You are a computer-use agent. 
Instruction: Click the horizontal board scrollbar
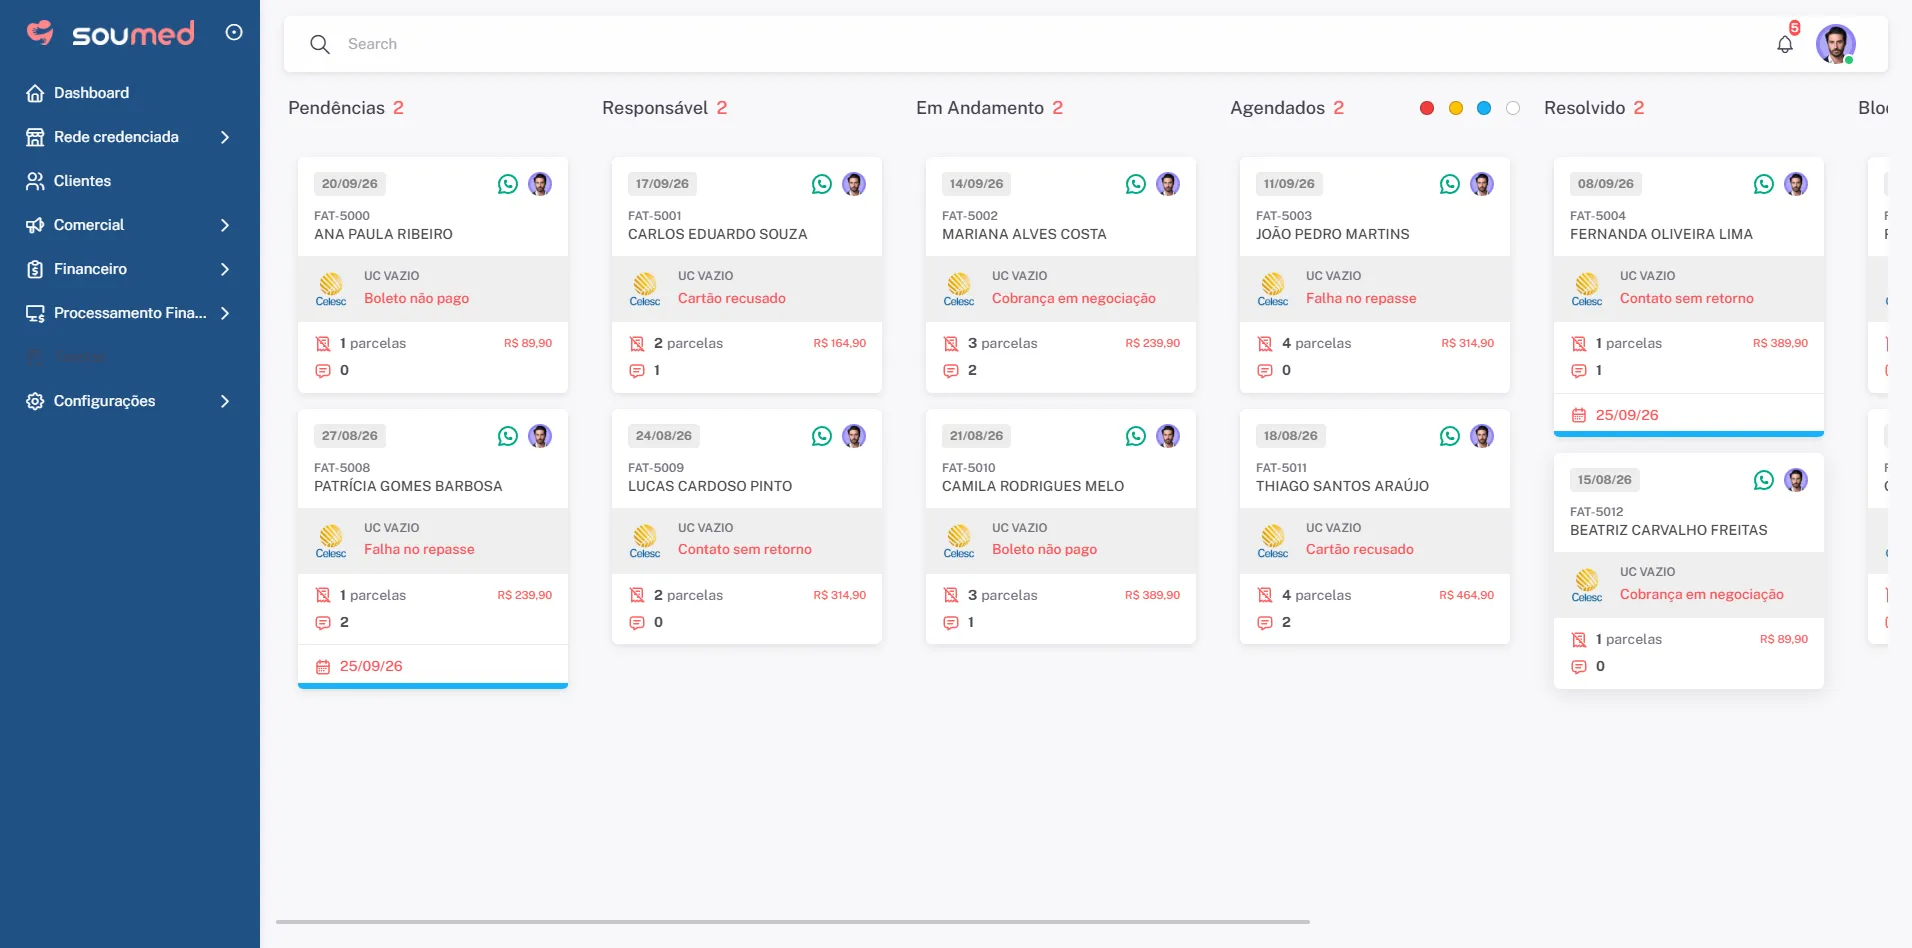point(793,921)
